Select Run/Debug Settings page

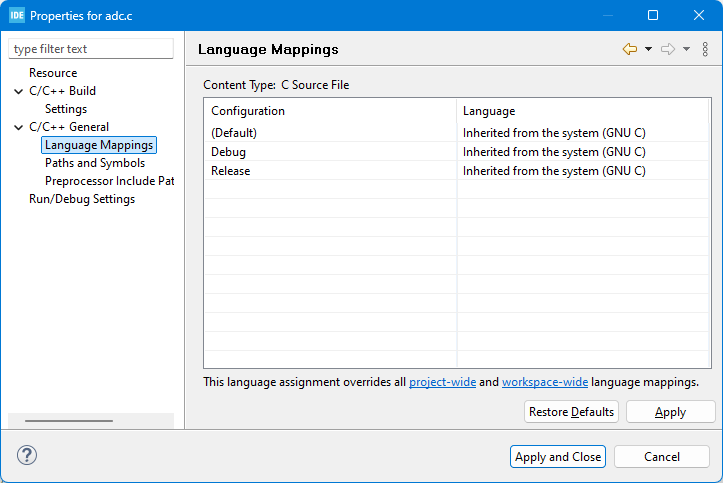(82, 199)
